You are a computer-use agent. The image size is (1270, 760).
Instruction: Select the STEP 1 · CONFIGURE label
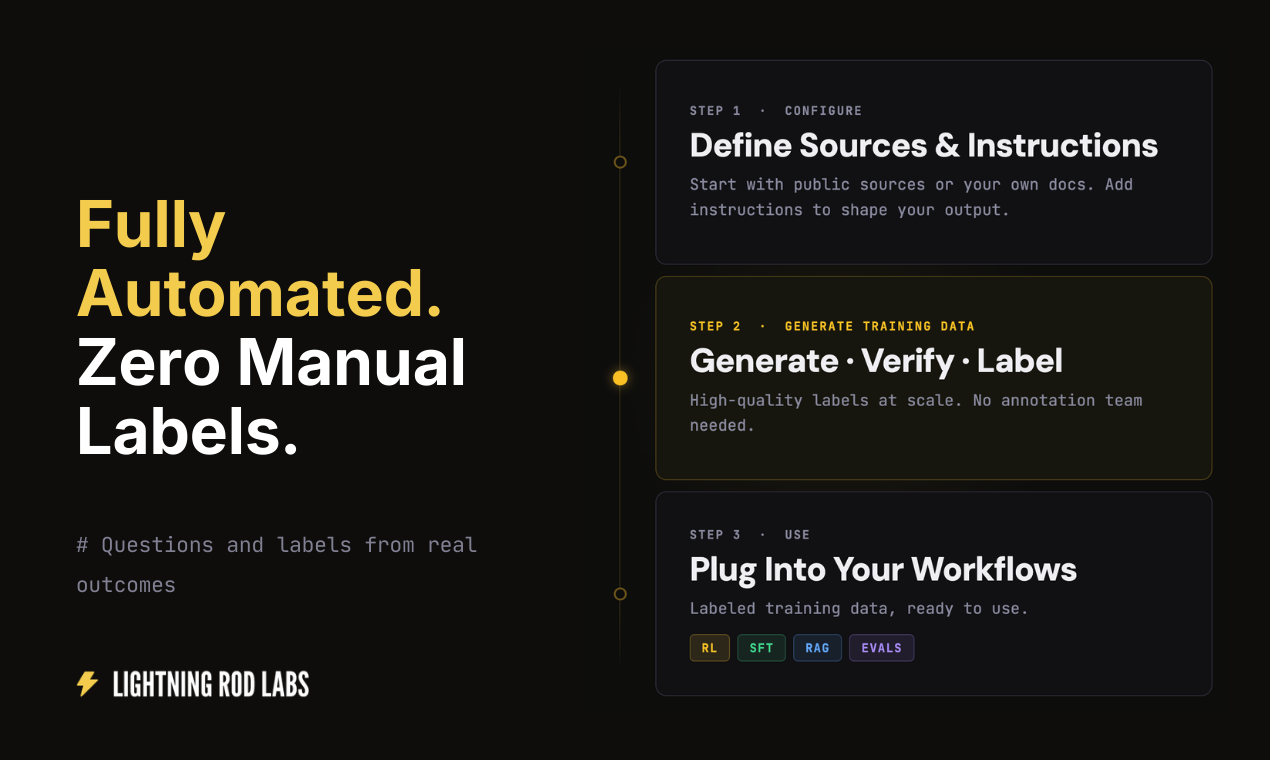tap(775, 110)
